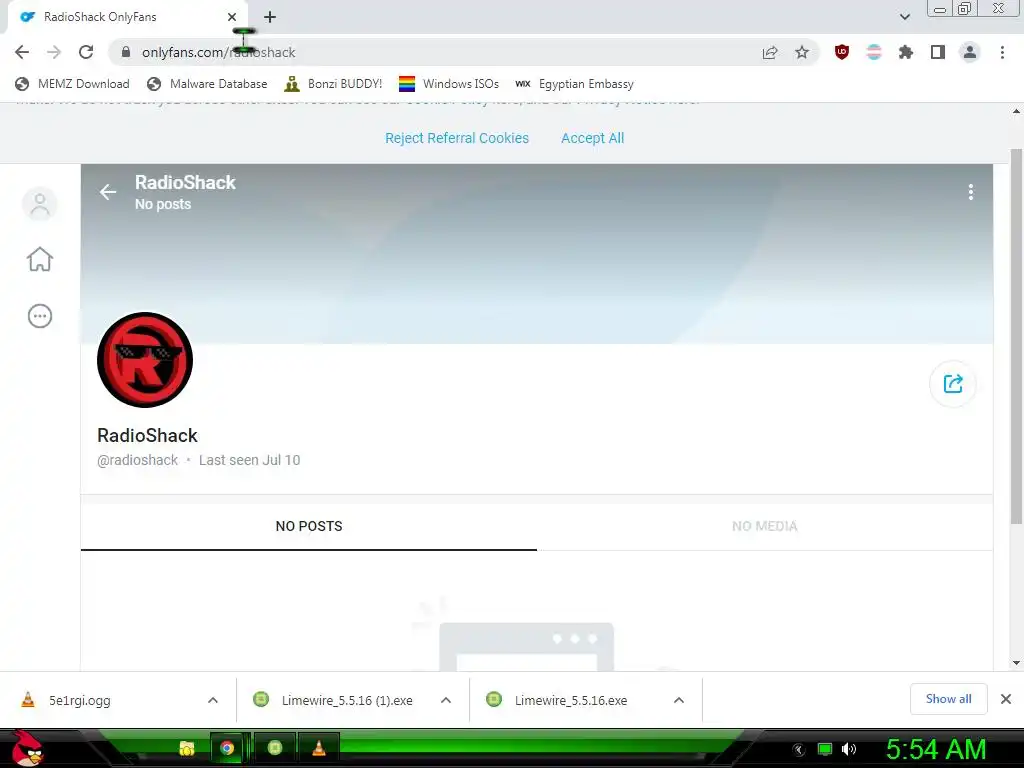Toggle the browser side panel icon
Image resolution: width=1024 pixels, height=768 pixels.
[938, 52]
